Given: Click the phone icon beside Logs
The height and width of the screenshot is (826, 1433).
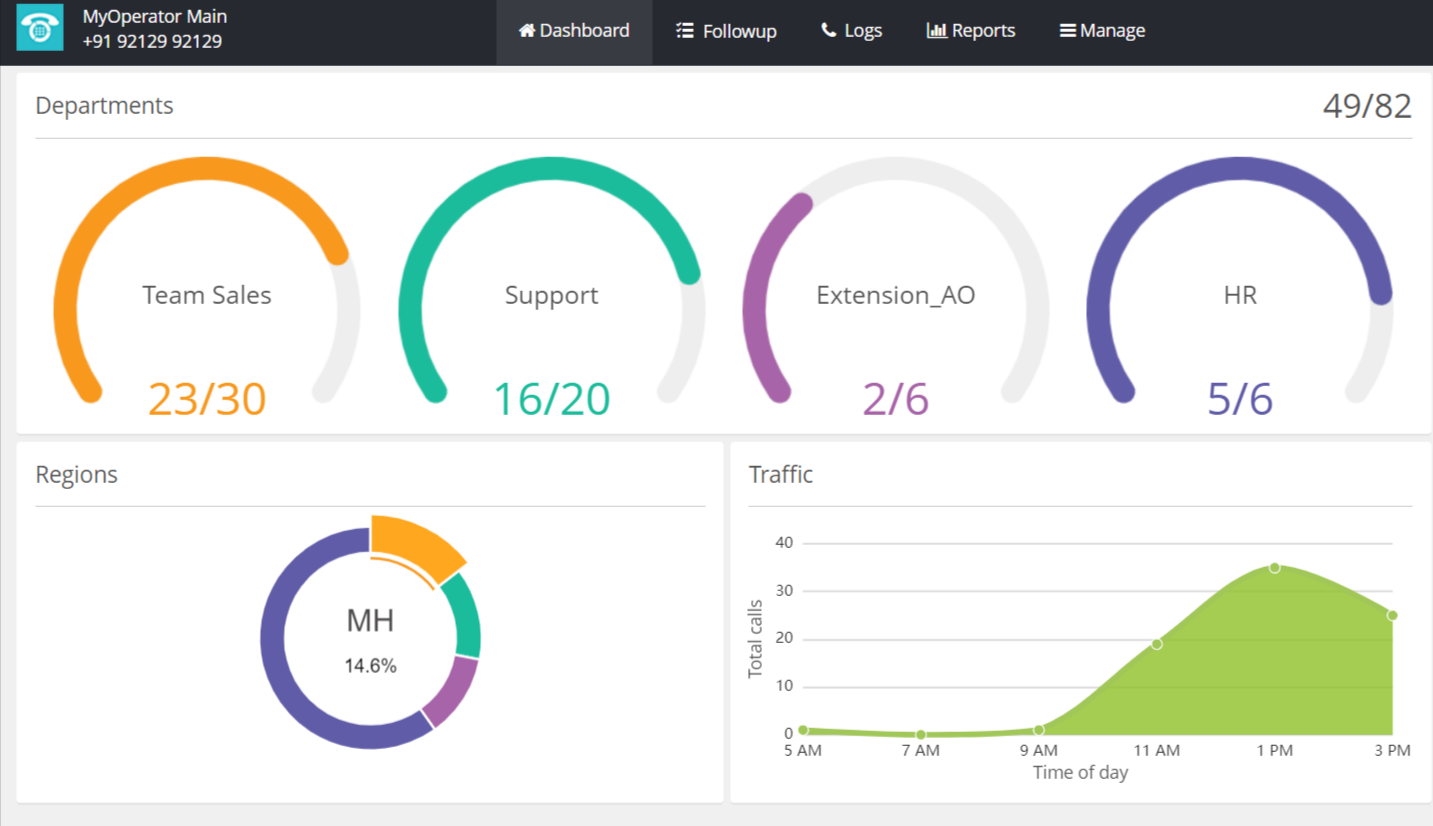Looking at the screenshot, I should (828, 31).
